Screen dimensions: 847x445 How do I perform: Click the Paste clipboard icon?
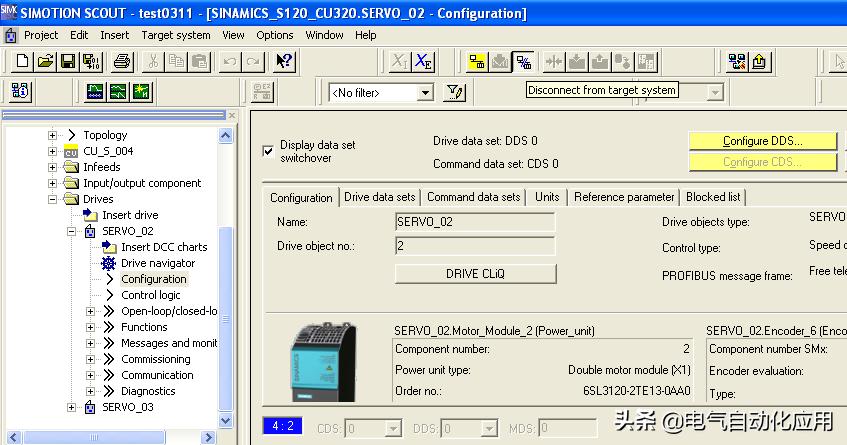(x=199, y=62)
